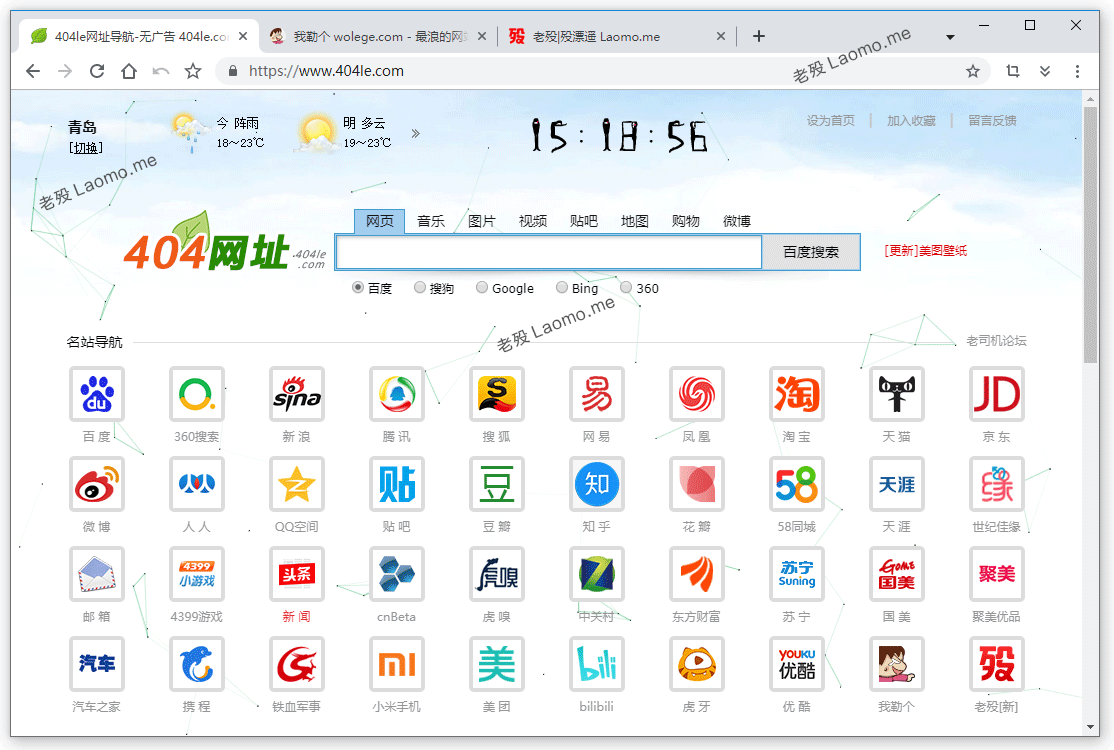Open the 老殁[新] site icon
The height and width of the screenshot is (750, 1114).
pyautogui.click(x=997, y=665)
